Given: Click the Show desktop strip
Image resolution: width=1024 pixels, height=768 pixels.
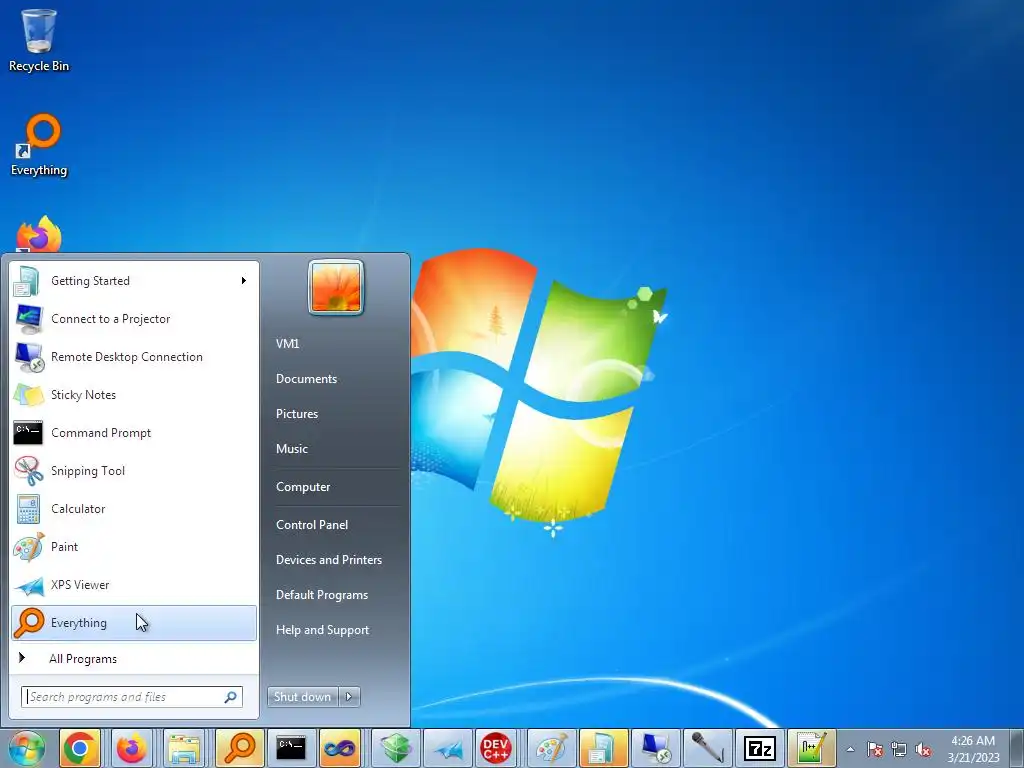Looking at the screenshot, I should pos(1018,748).
